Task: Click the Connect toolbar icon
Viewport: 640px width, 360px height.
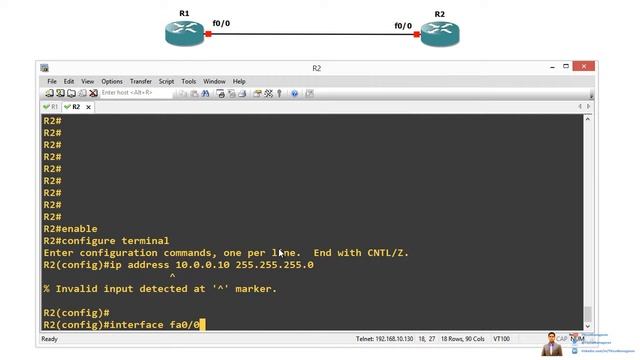Action: coord(49,93)
